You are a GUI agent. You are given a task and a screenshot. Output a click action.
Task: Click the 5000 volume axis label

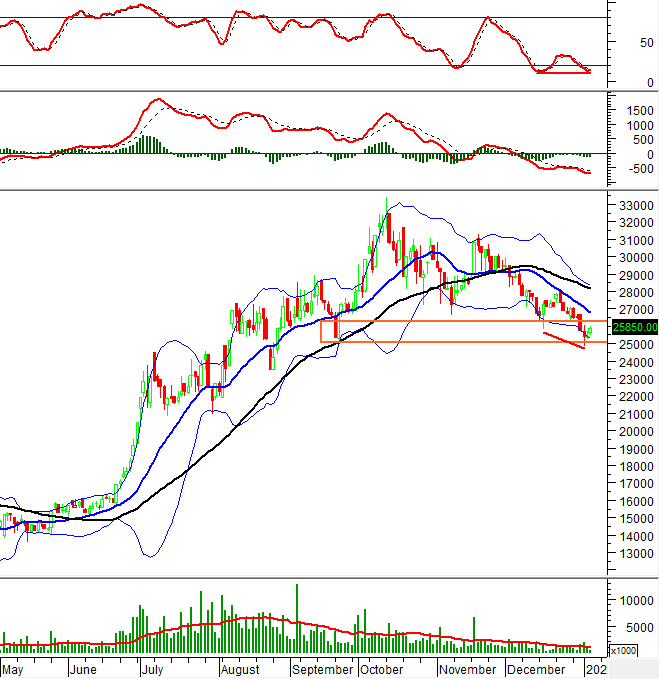(636, 628)
